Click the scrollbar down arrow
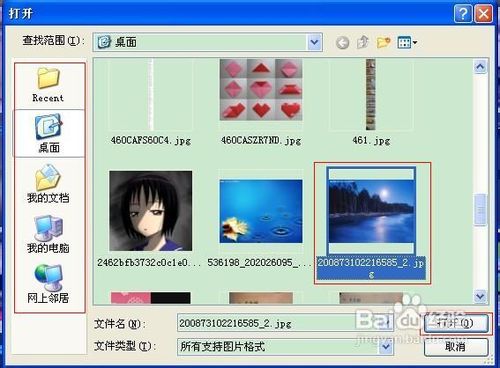The height and width of the screenshot is (368, 500). tap(480, 296)
